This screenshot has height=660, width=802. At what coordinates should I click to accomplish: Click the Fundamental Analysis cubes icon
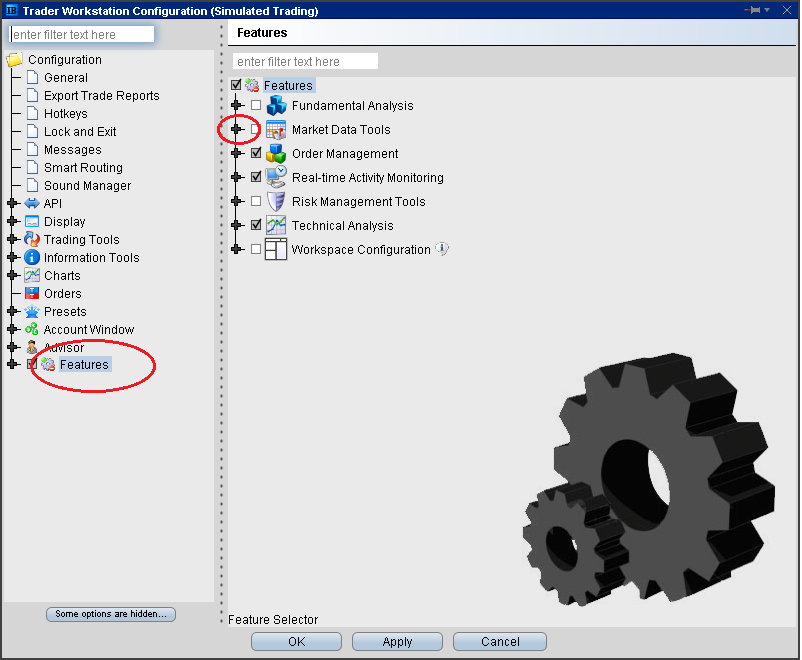coord(276,105)
